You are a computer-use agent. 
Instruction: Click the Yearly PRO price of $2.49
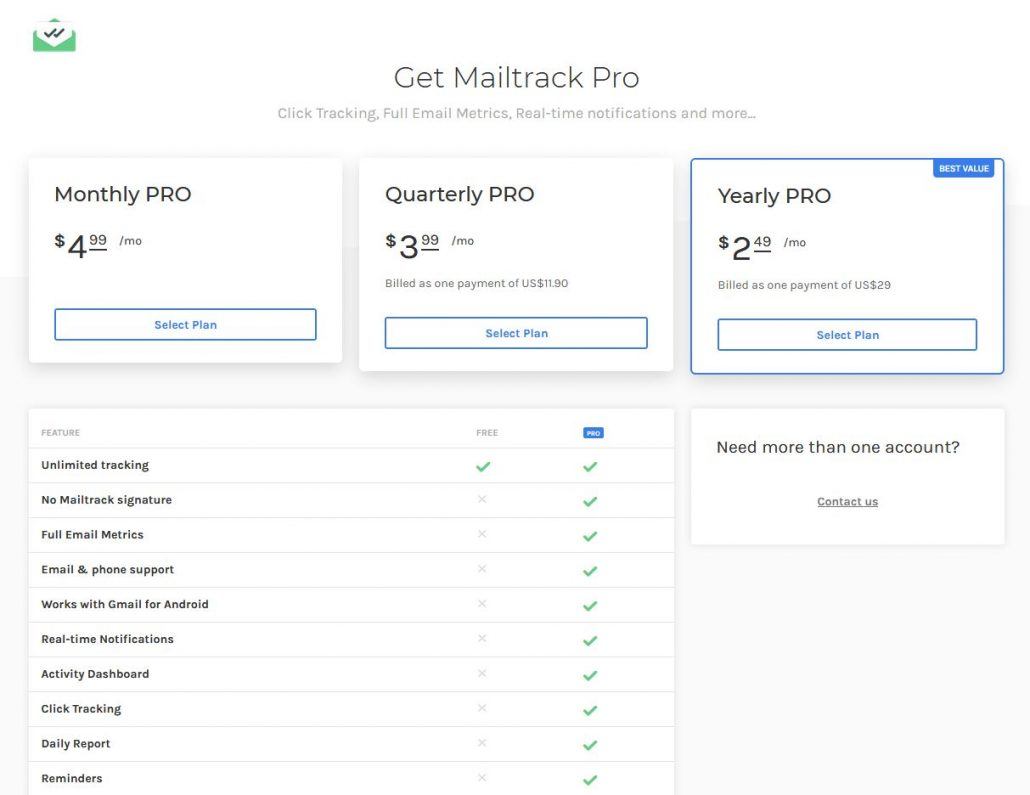[x=746, y=243]
